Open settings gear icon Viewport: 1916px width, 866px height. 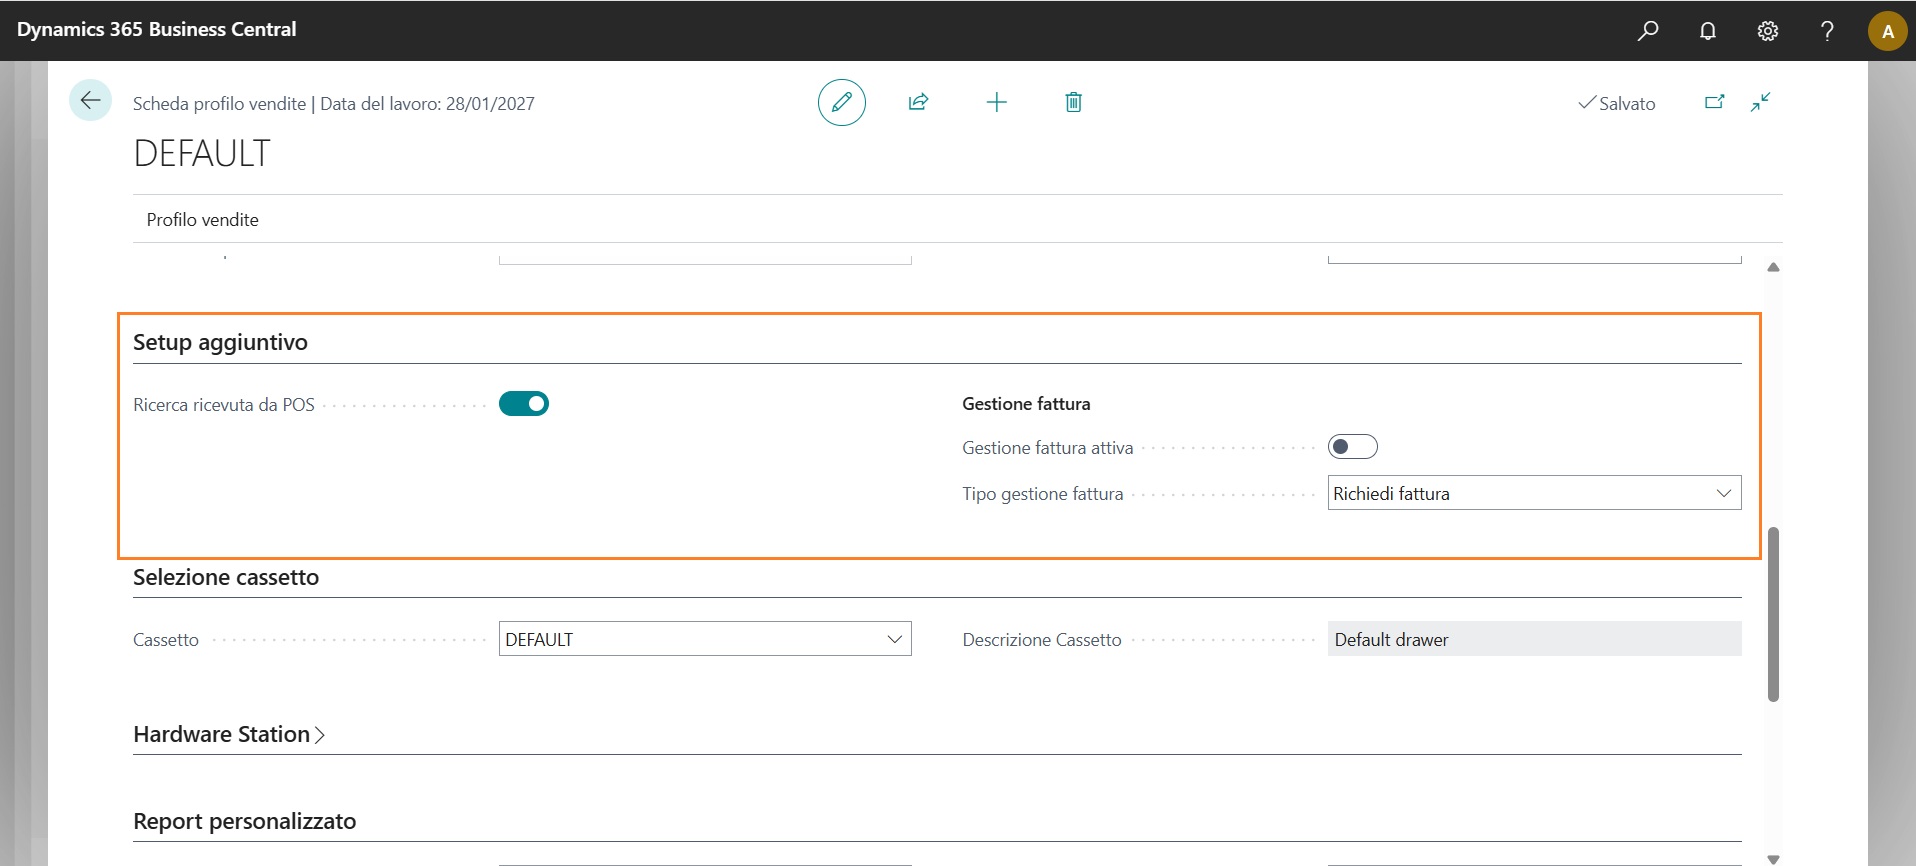point(1767,31)
